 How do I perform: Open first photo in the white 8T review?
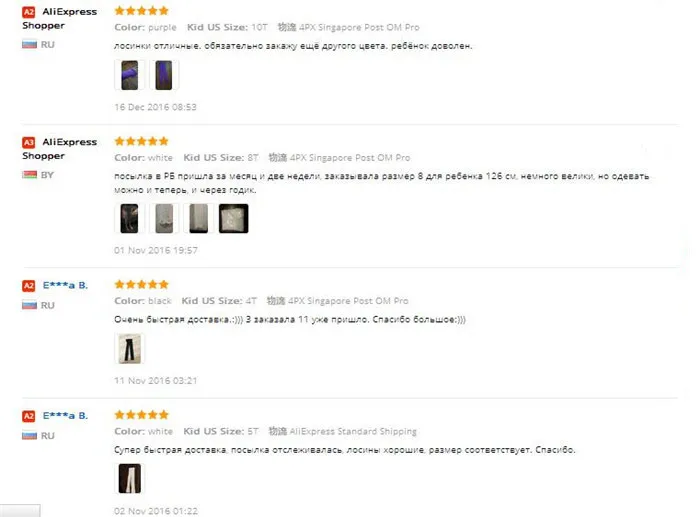(129, 218)
